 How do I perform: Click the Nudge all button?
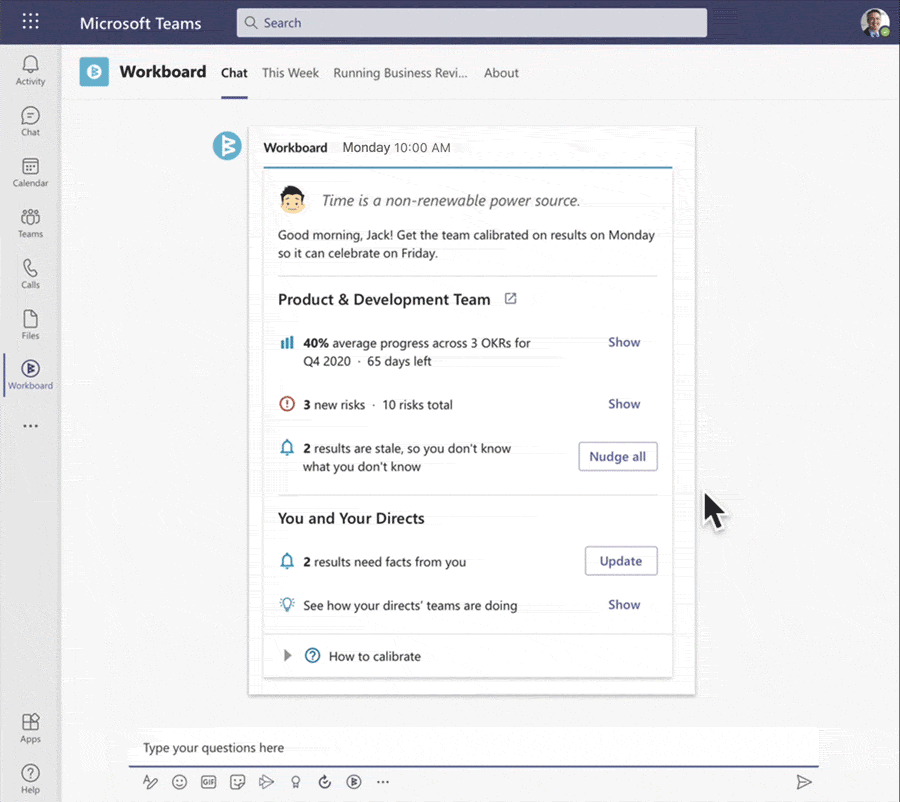pos(618,456)
